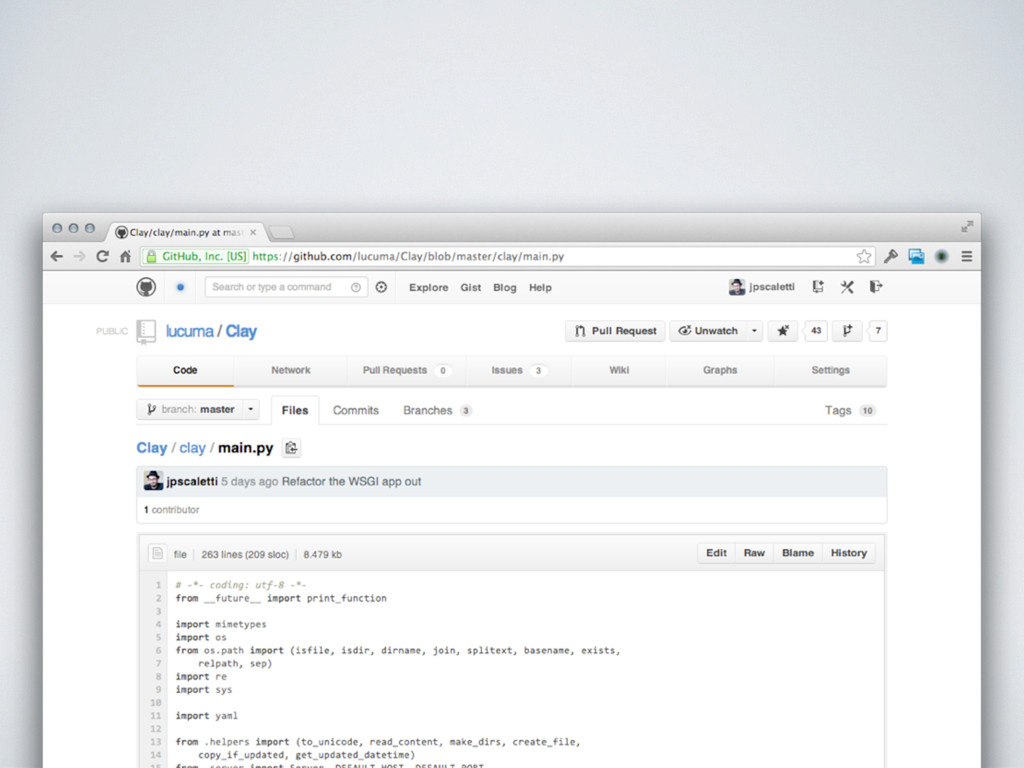Viewport: 1024px width, 768px height.
Task: Open jpscaletti profile in header
Action: 761,287
